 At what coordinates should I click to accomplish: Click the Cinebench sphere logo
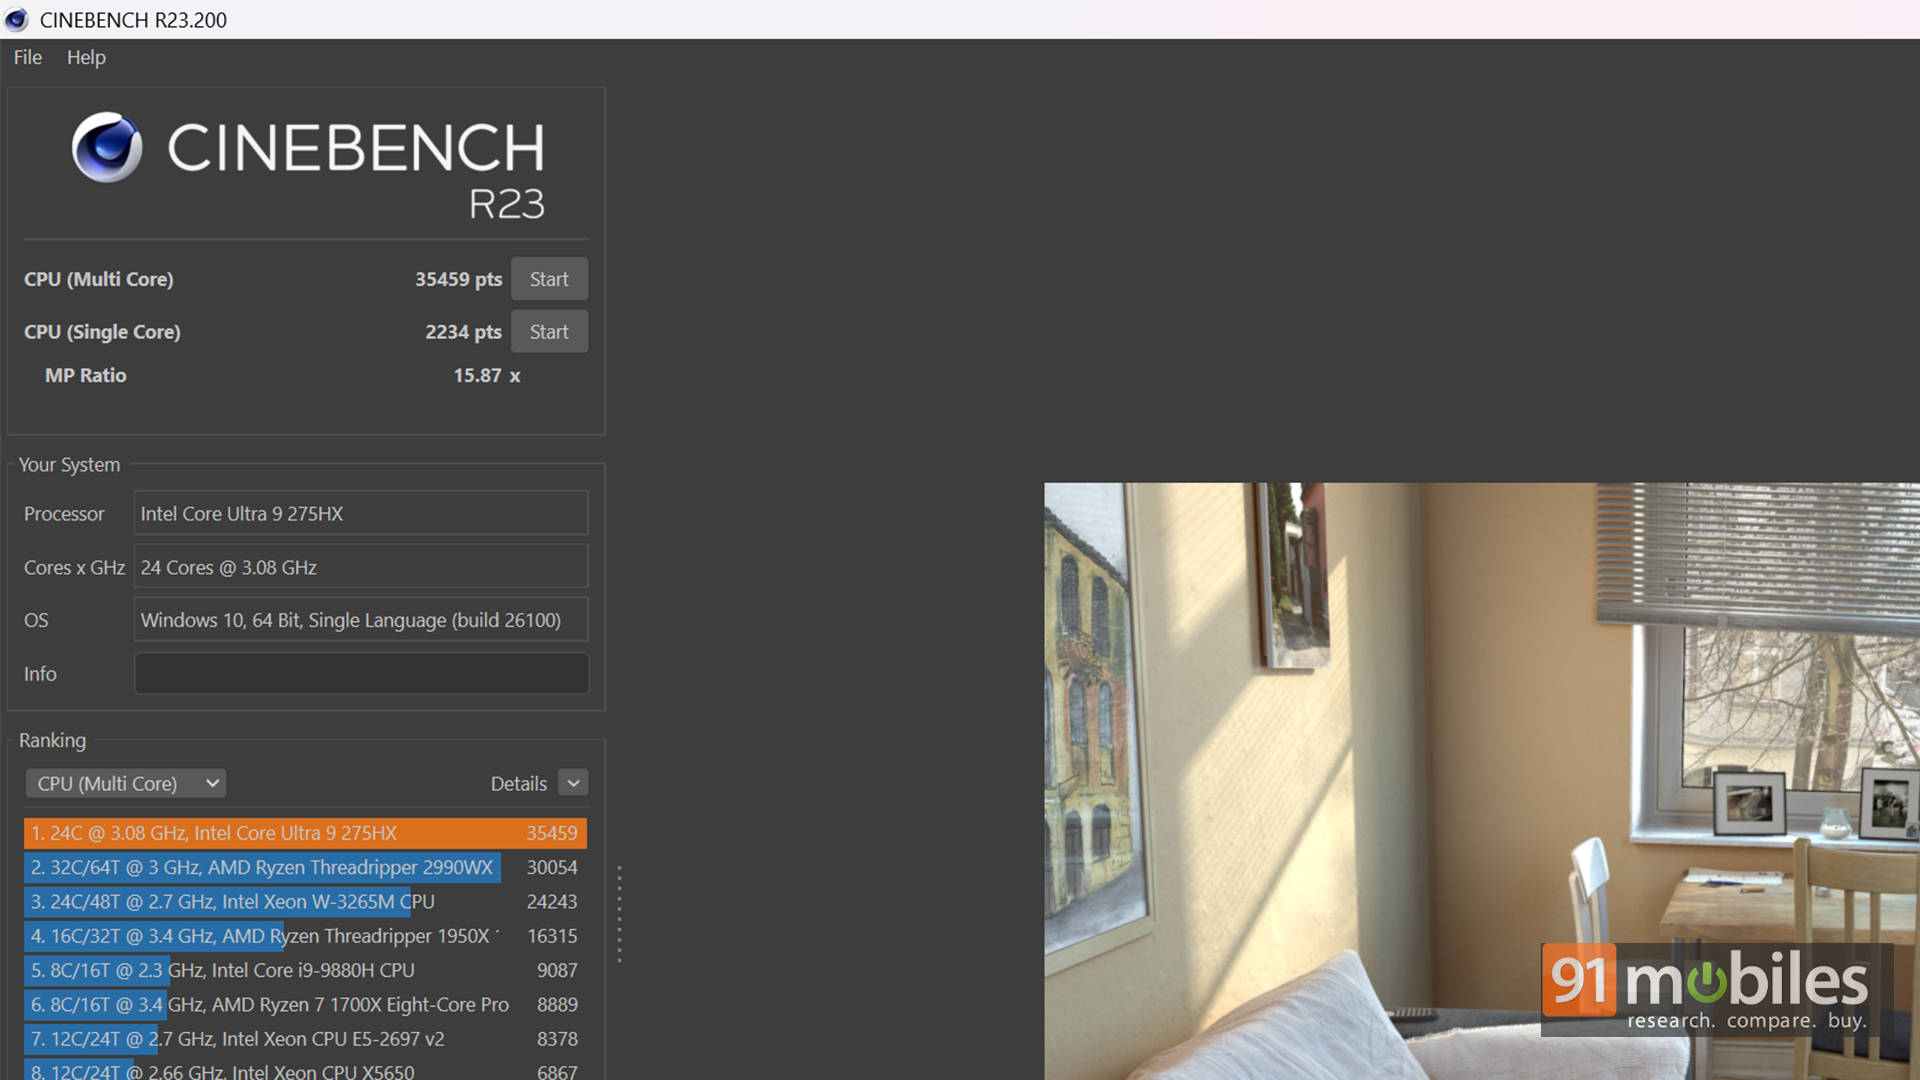(x=107, y=147)
